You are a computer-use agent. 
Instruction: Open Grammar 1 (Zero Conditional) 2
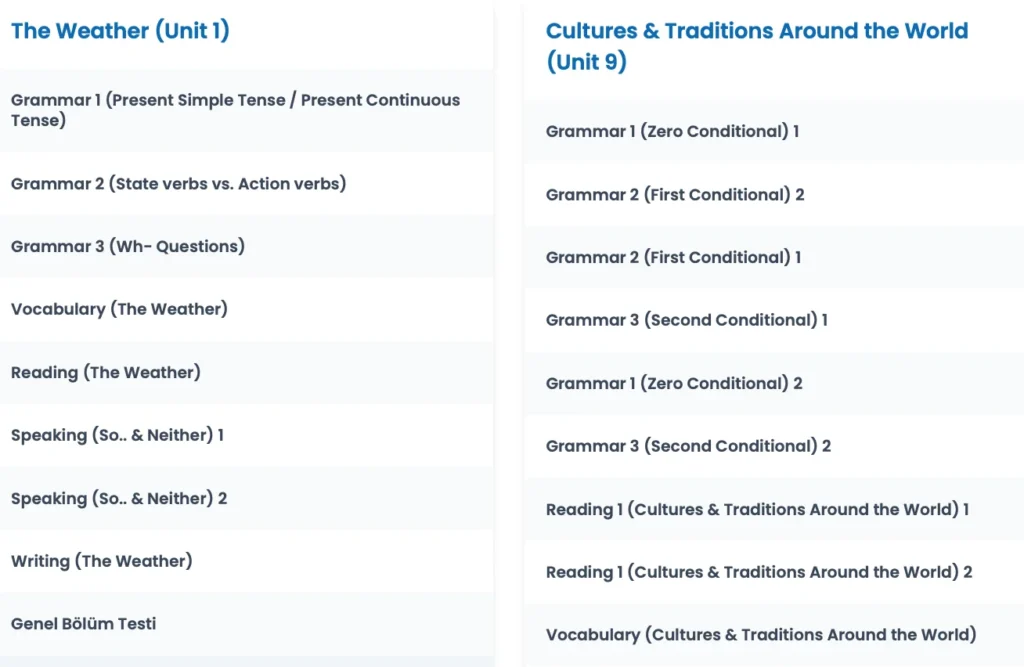coord(775,383)
